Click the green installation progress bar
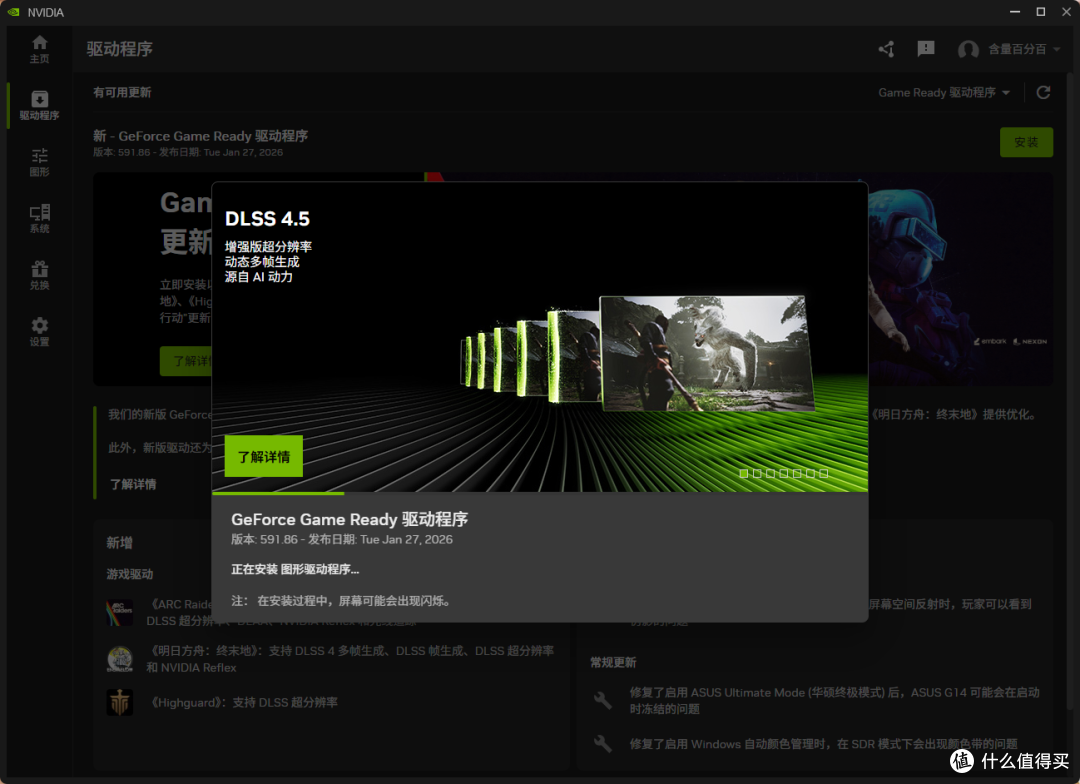1080x784 pixels. click(x=278, y=493)
